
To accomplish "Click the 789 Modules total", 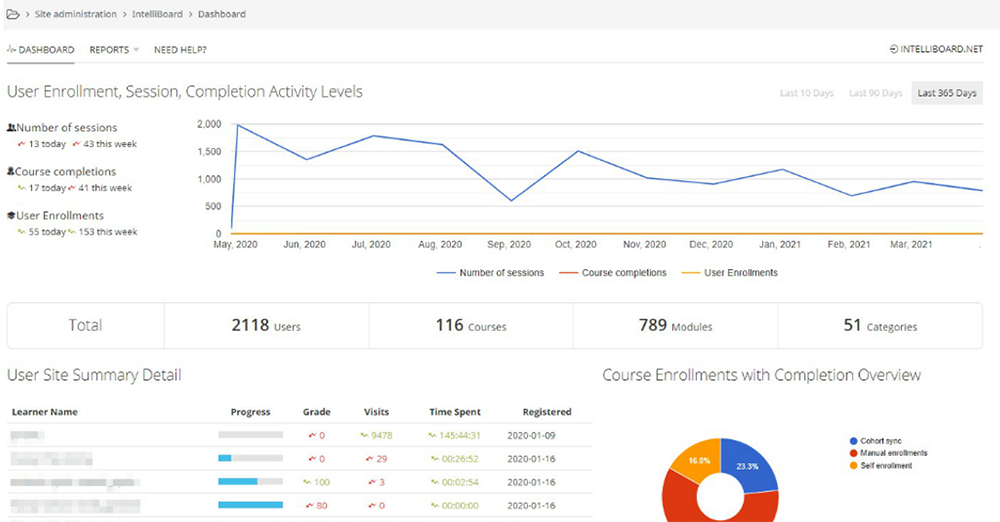I will (x=675, y=325).
